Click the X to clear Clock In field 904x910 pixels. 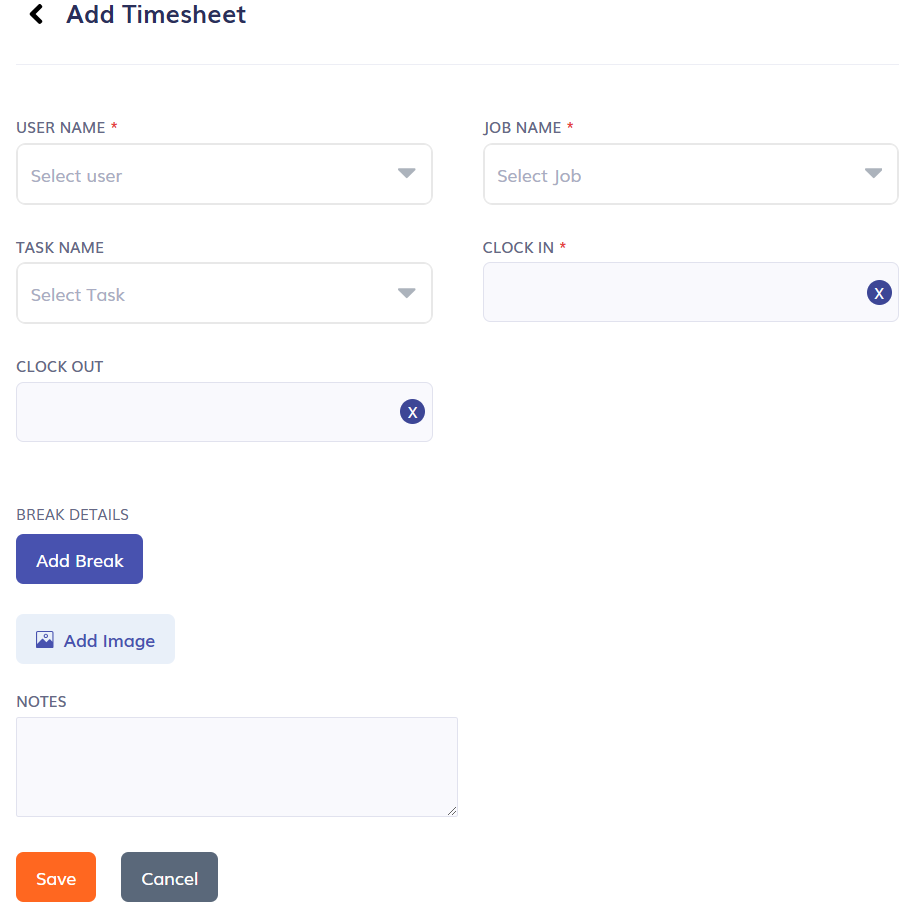coord(878,292)
